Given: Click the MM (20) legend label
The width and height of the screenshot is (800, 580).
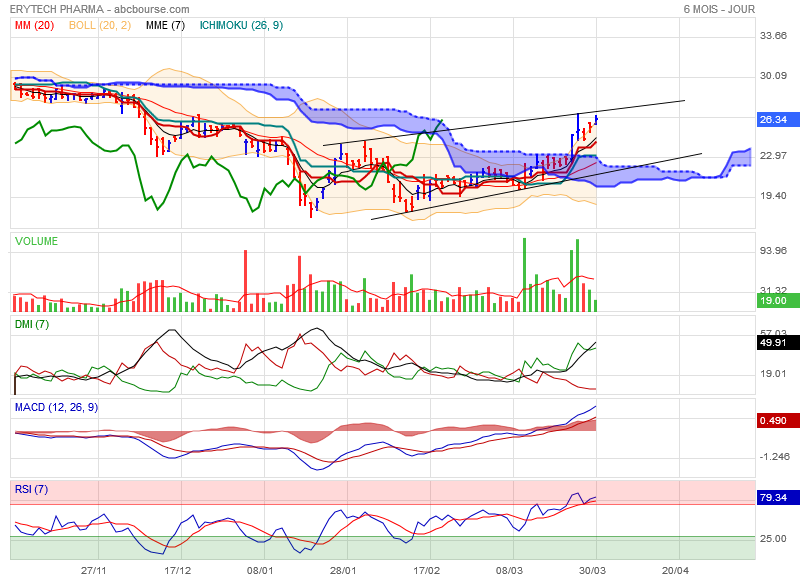Looking at the screenshot, I should [x=34, y=26].
